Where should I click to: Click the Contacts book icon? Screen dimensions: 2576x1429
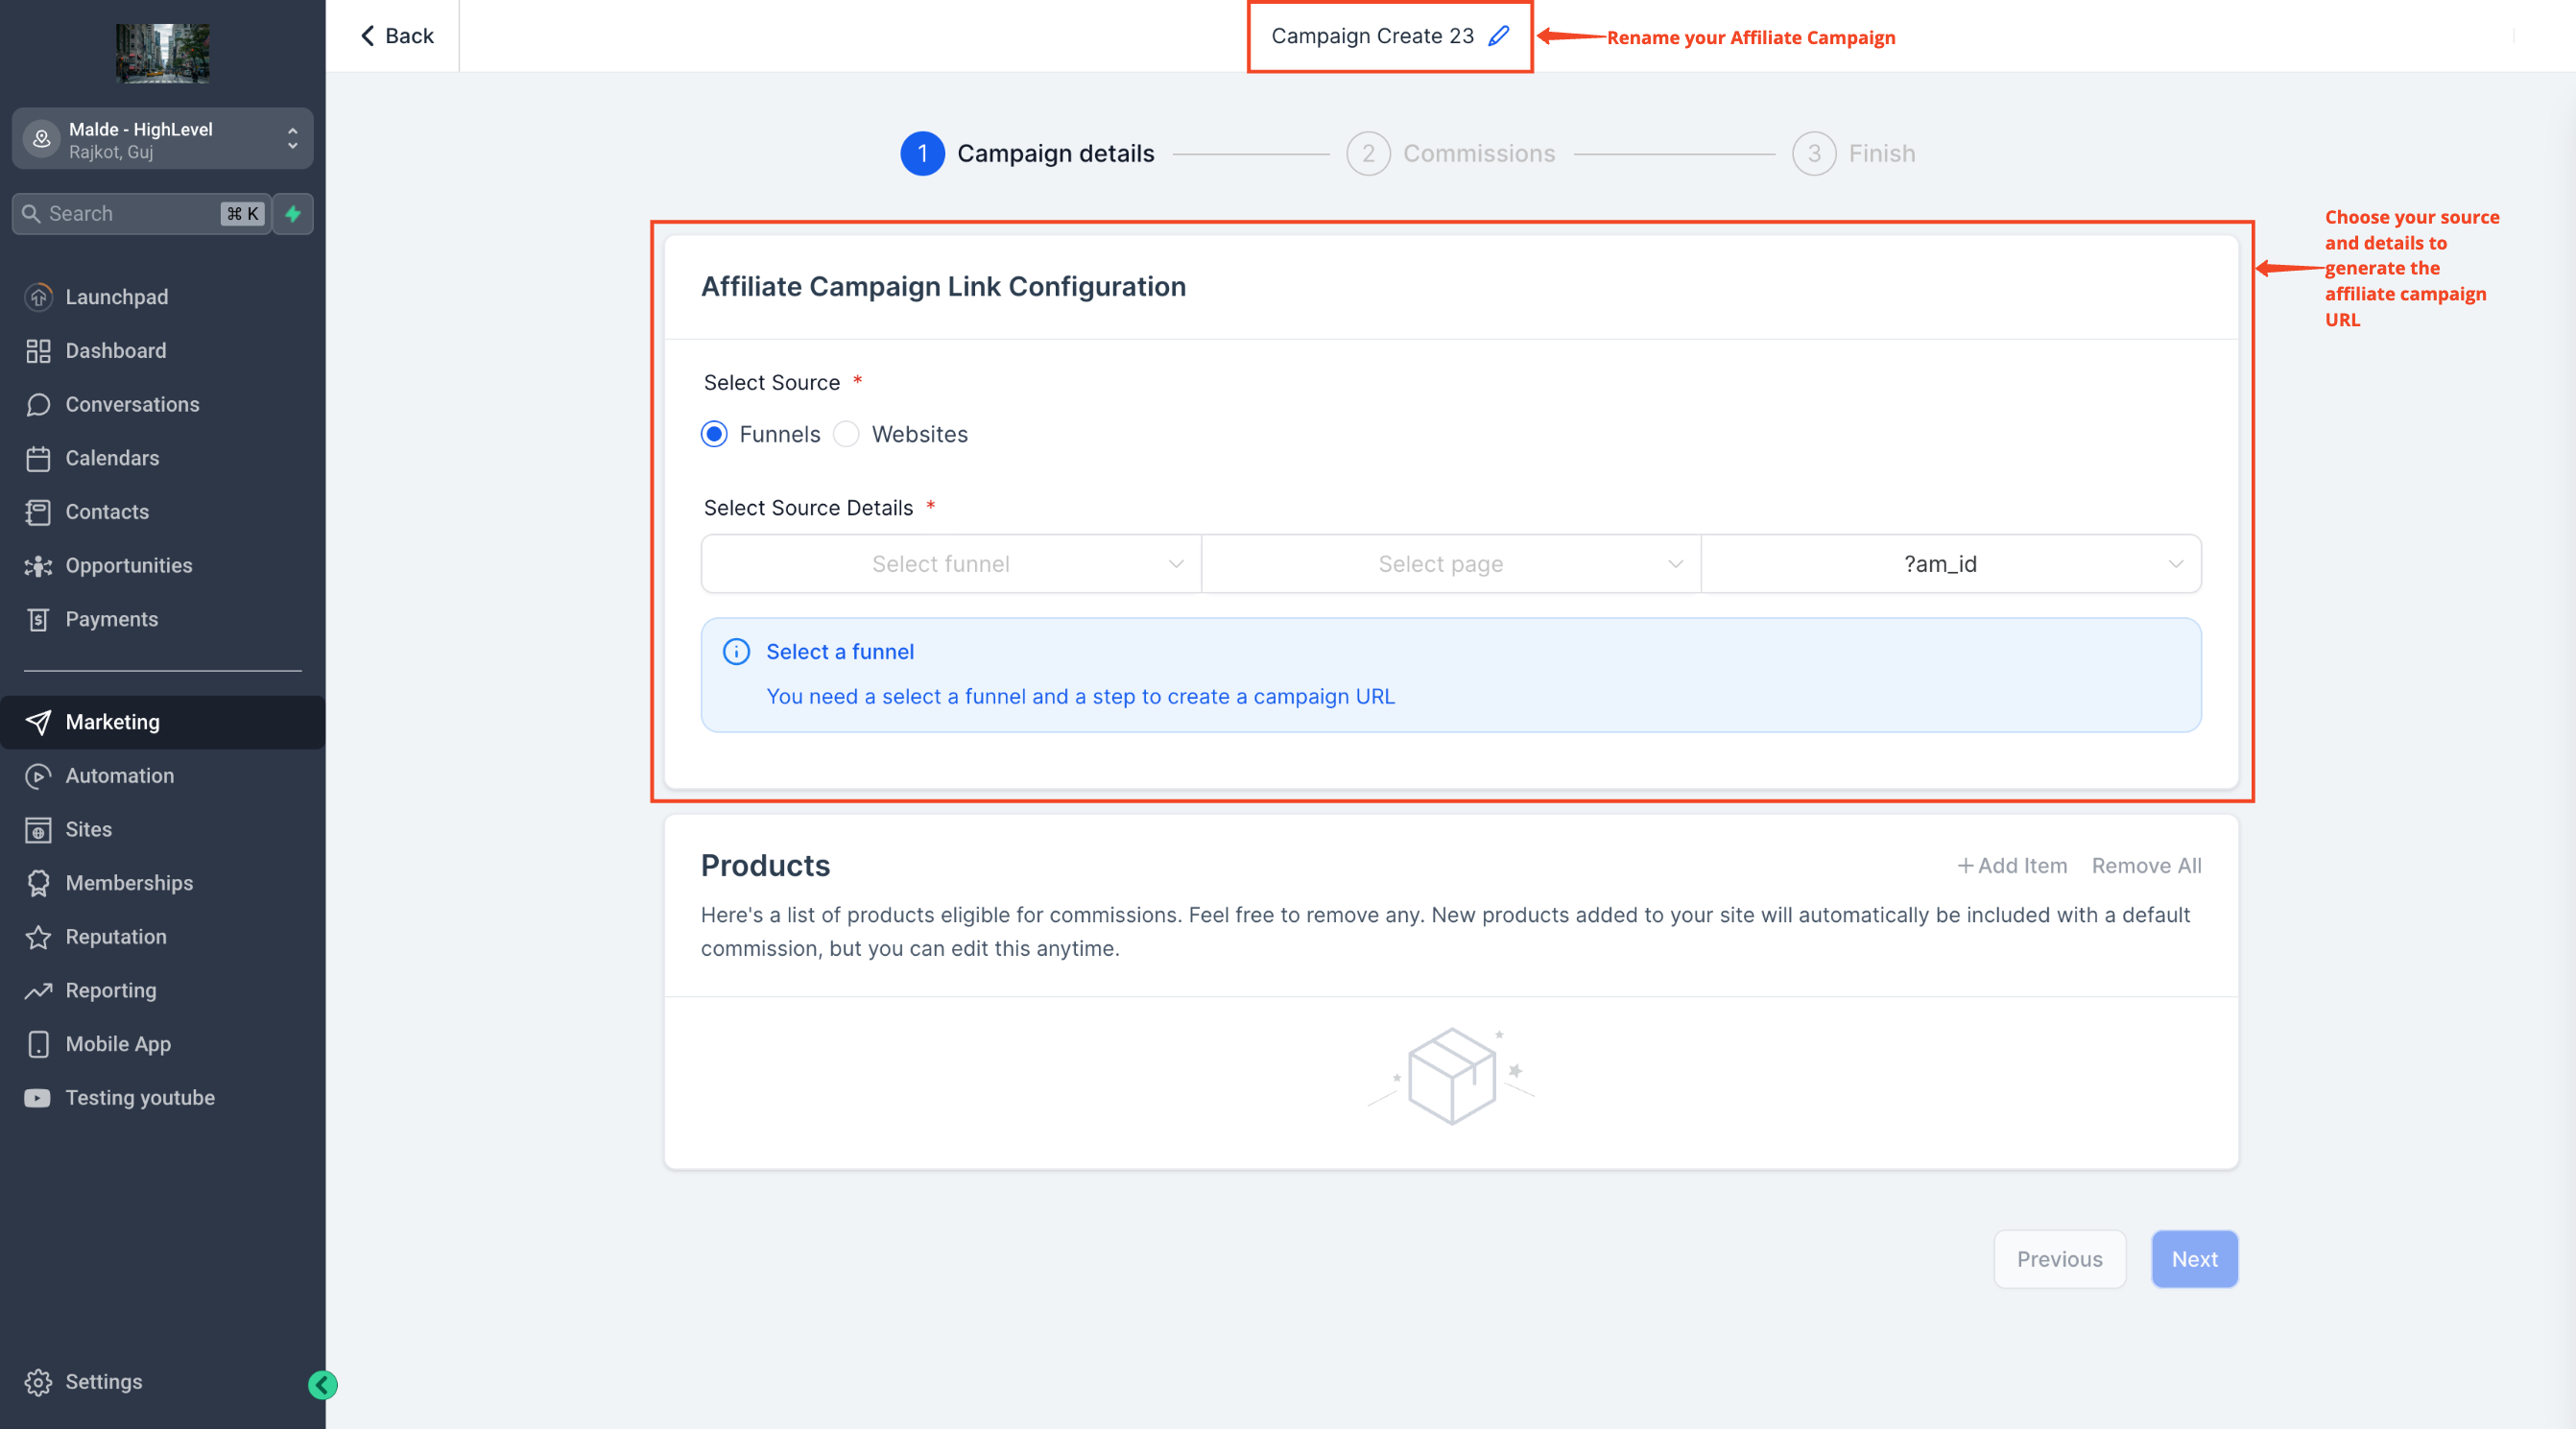click(38, 512)
